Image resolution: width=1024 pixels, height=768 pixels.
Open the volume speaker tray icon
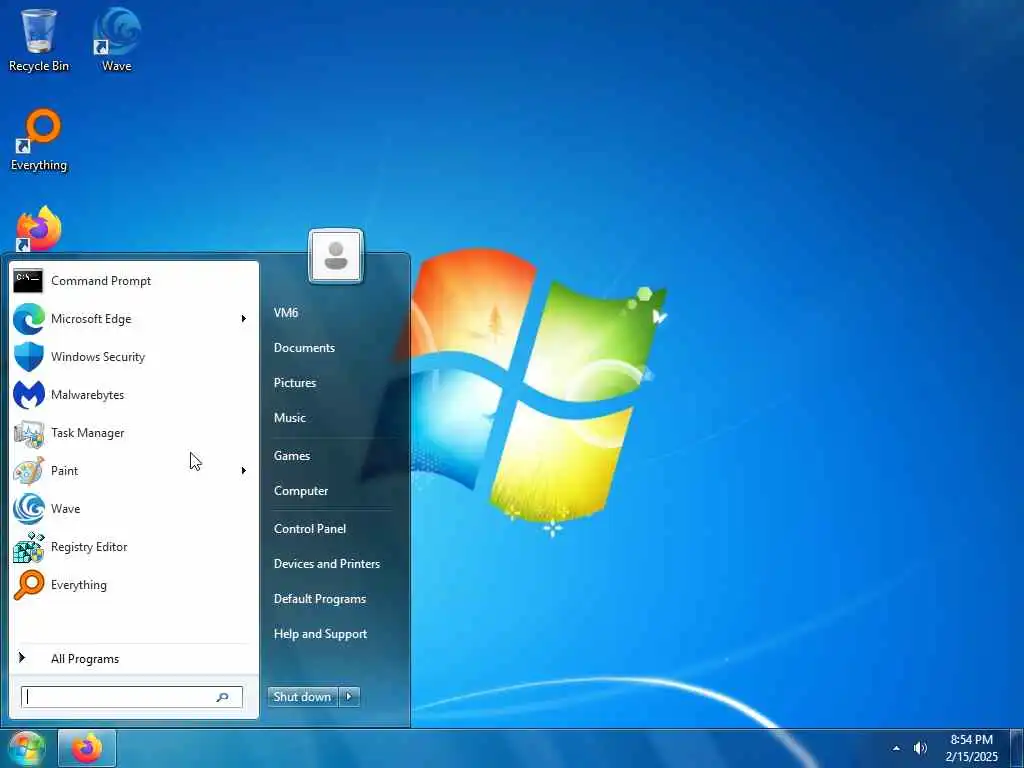921,748
